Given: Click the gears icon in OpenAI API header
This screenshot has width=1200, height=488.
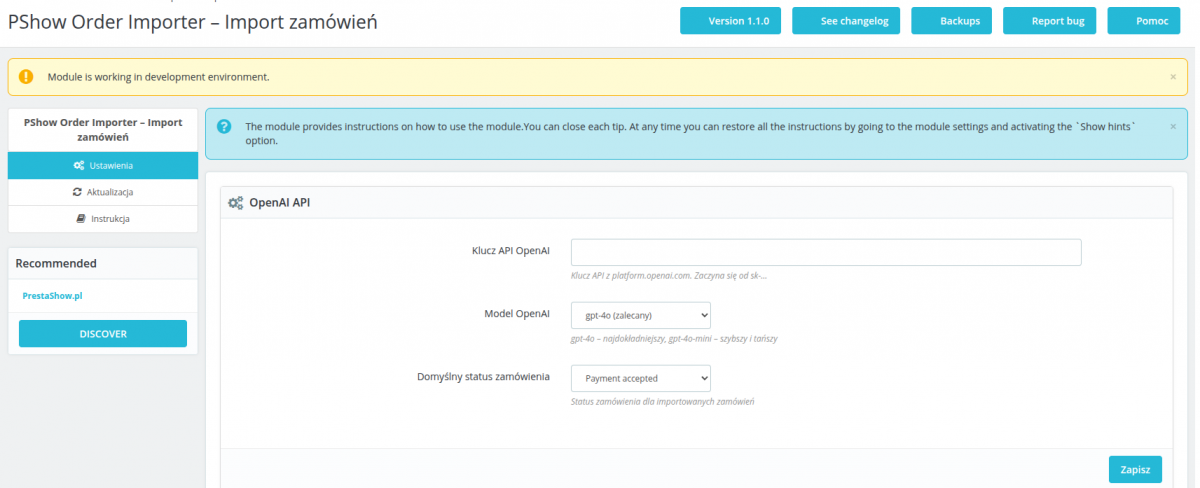Looking at the screenshot, I should tap(236, 203).
